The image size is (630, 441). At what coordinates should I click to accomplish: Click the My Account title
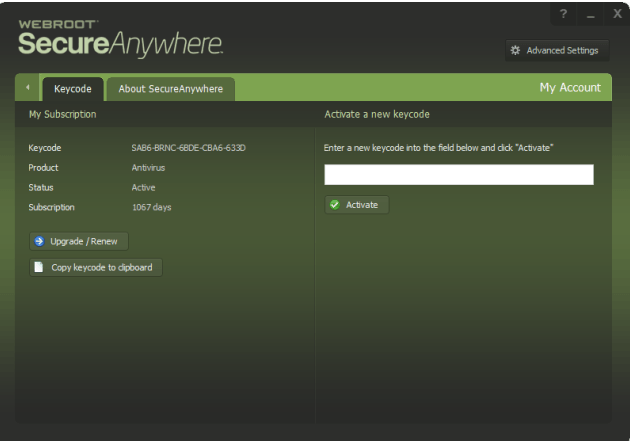click(570, 88)
